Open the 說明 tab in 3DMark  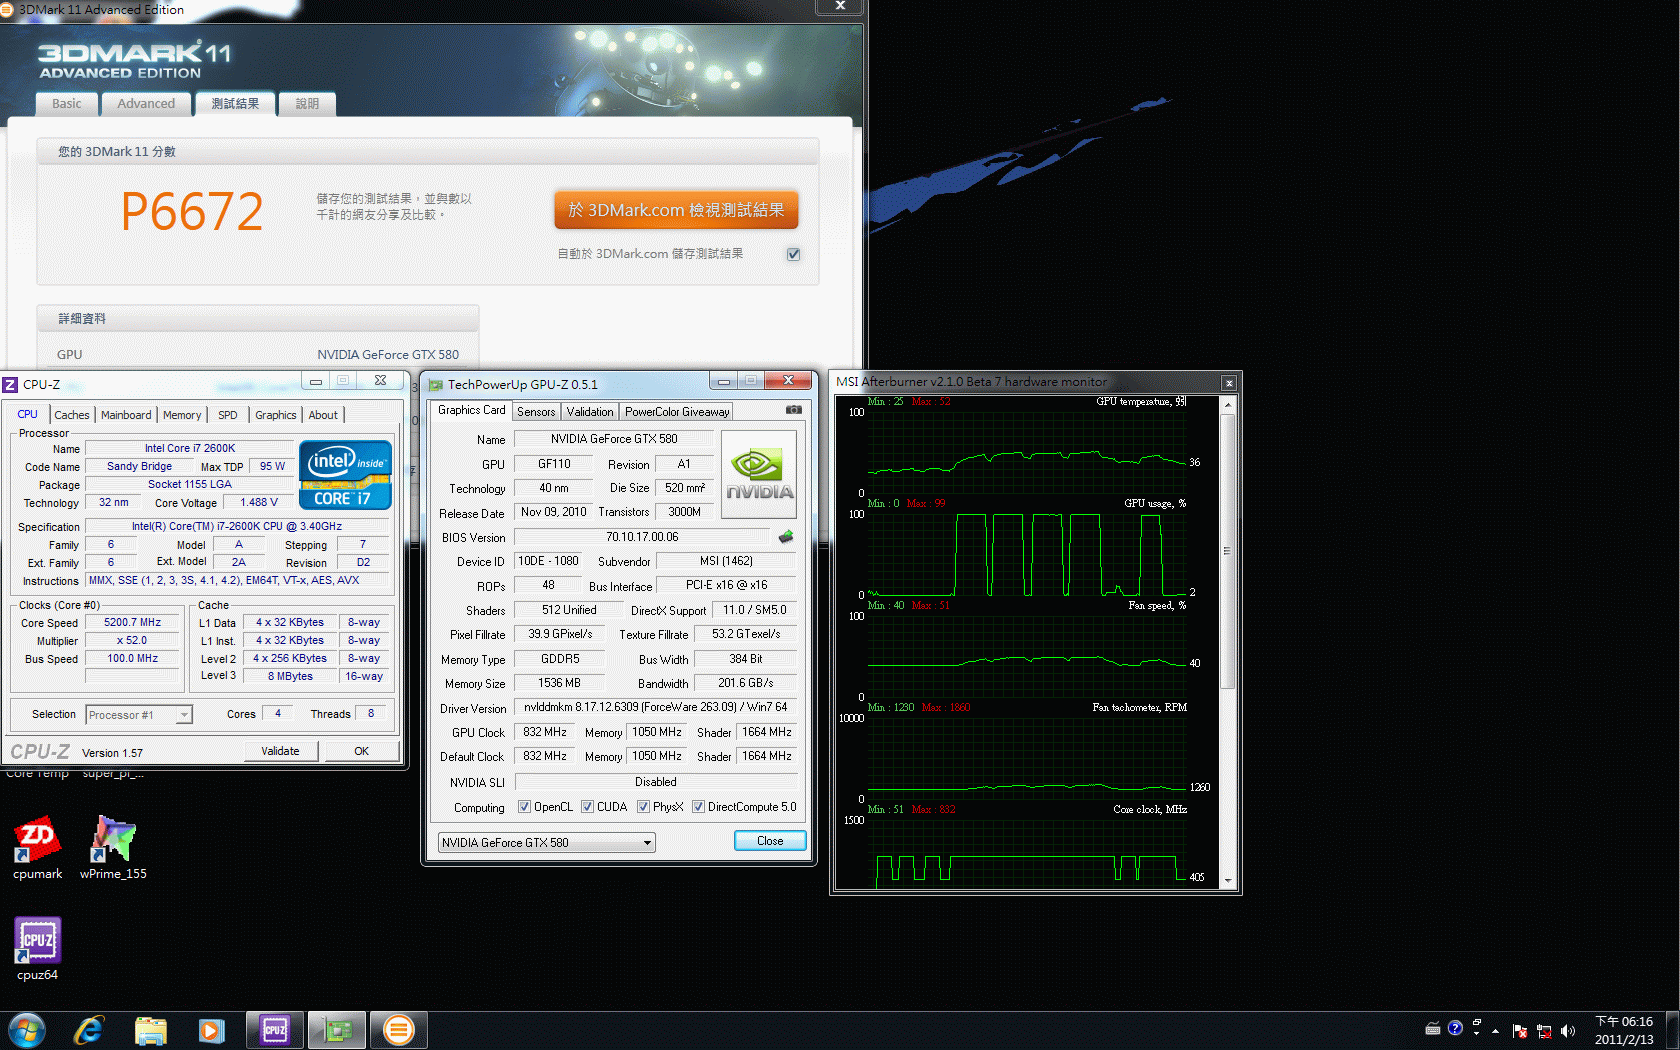[307, 103]
